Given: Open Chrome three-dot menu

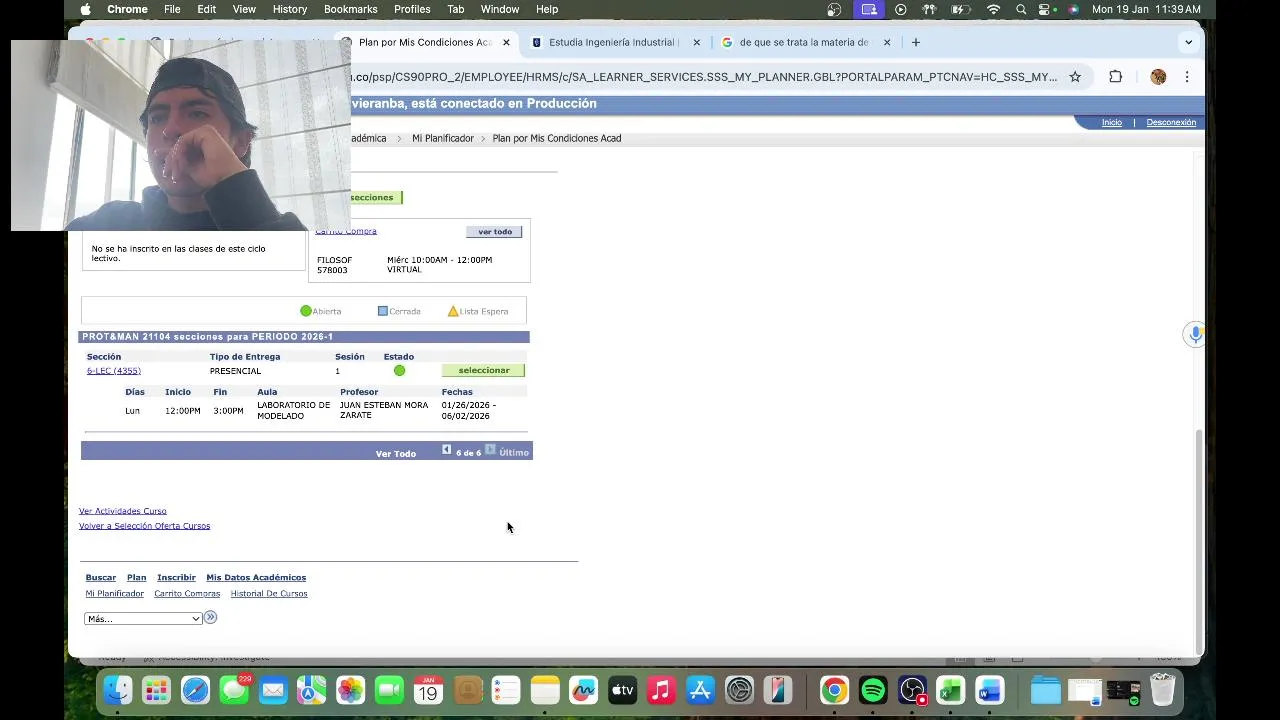Looking at the screenshot, I should [1187, 77].
